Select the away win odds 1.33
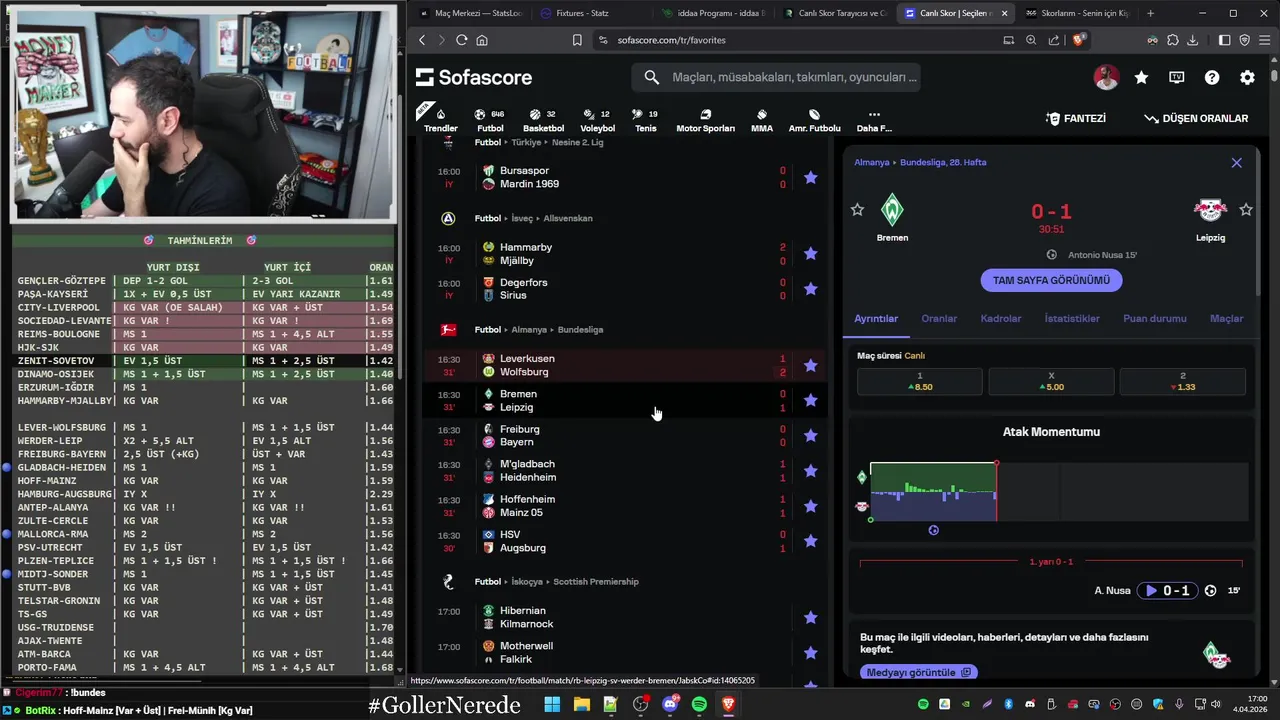The width and height of the screenshot is (1280, 720). pos(1182,381)
